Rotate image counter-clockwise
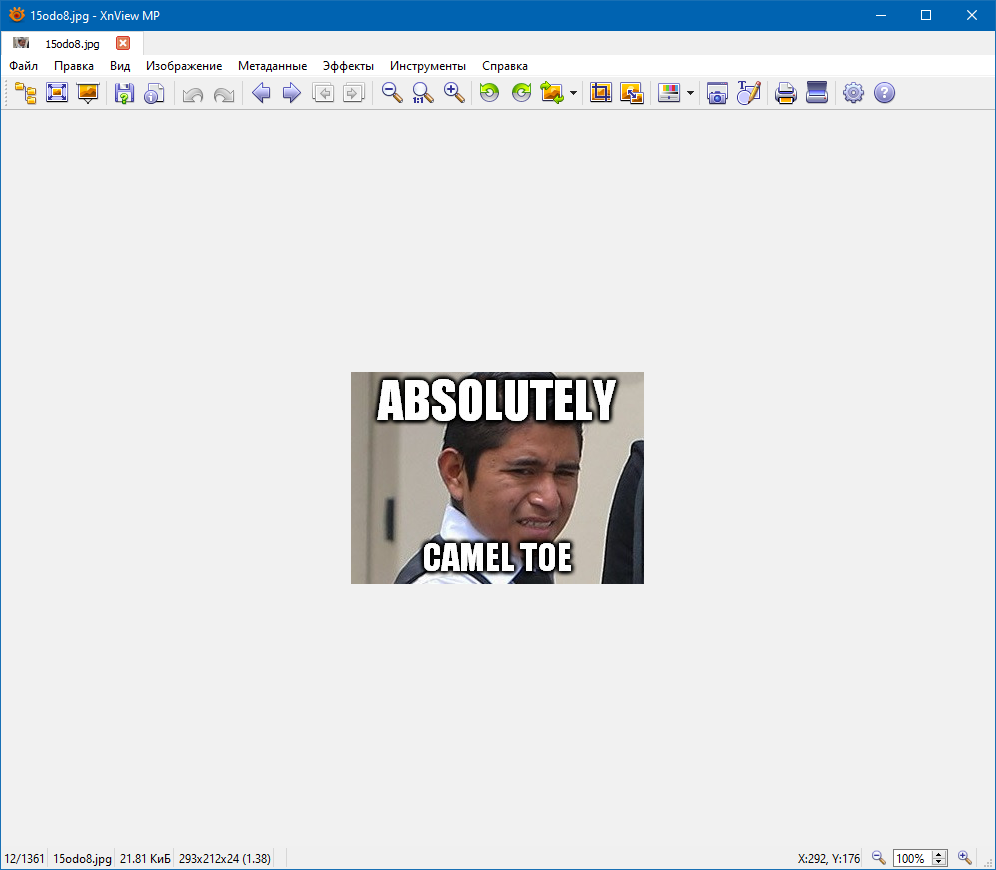This screenshot has height=870, width=996. 489,93
